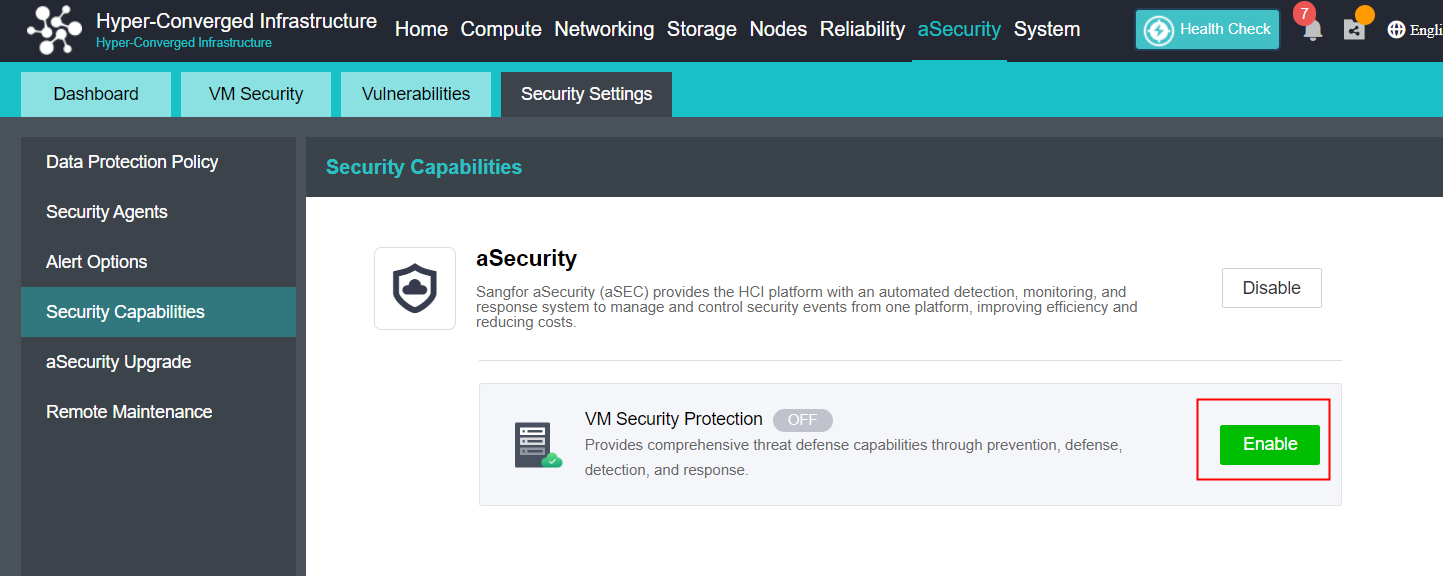The height and width of the screenshot is (576, 1443).
Task: Open aSecurity Upgrade in sidebar
Action: pos(118,362)
